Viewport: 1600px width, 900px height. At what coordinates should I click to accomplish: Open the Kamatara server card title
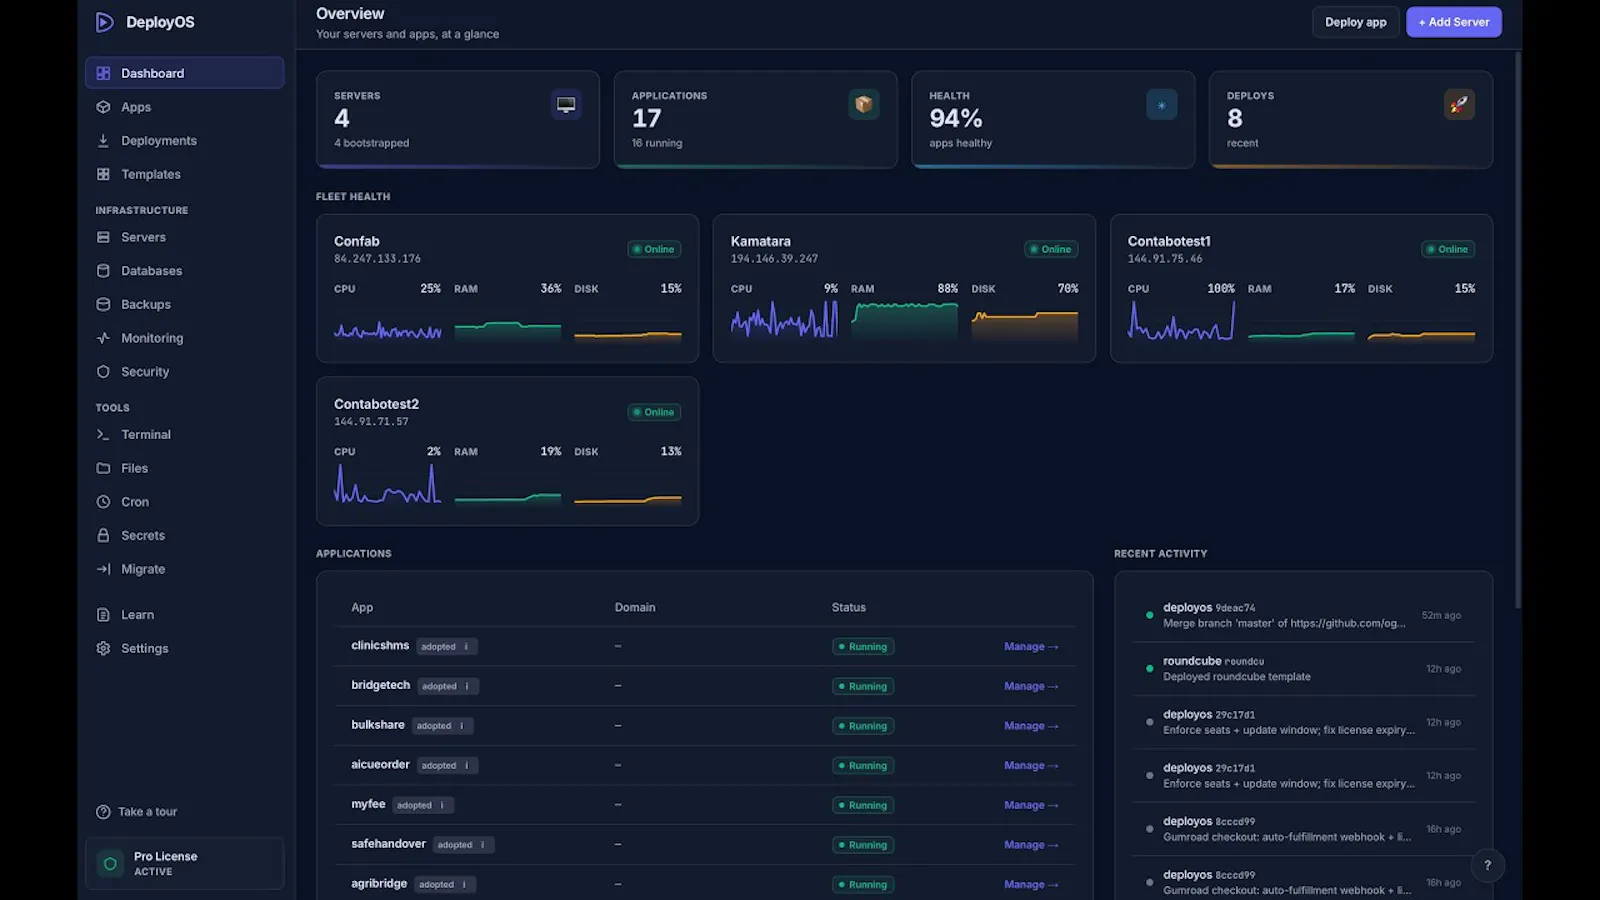click(x=760, y=241)
